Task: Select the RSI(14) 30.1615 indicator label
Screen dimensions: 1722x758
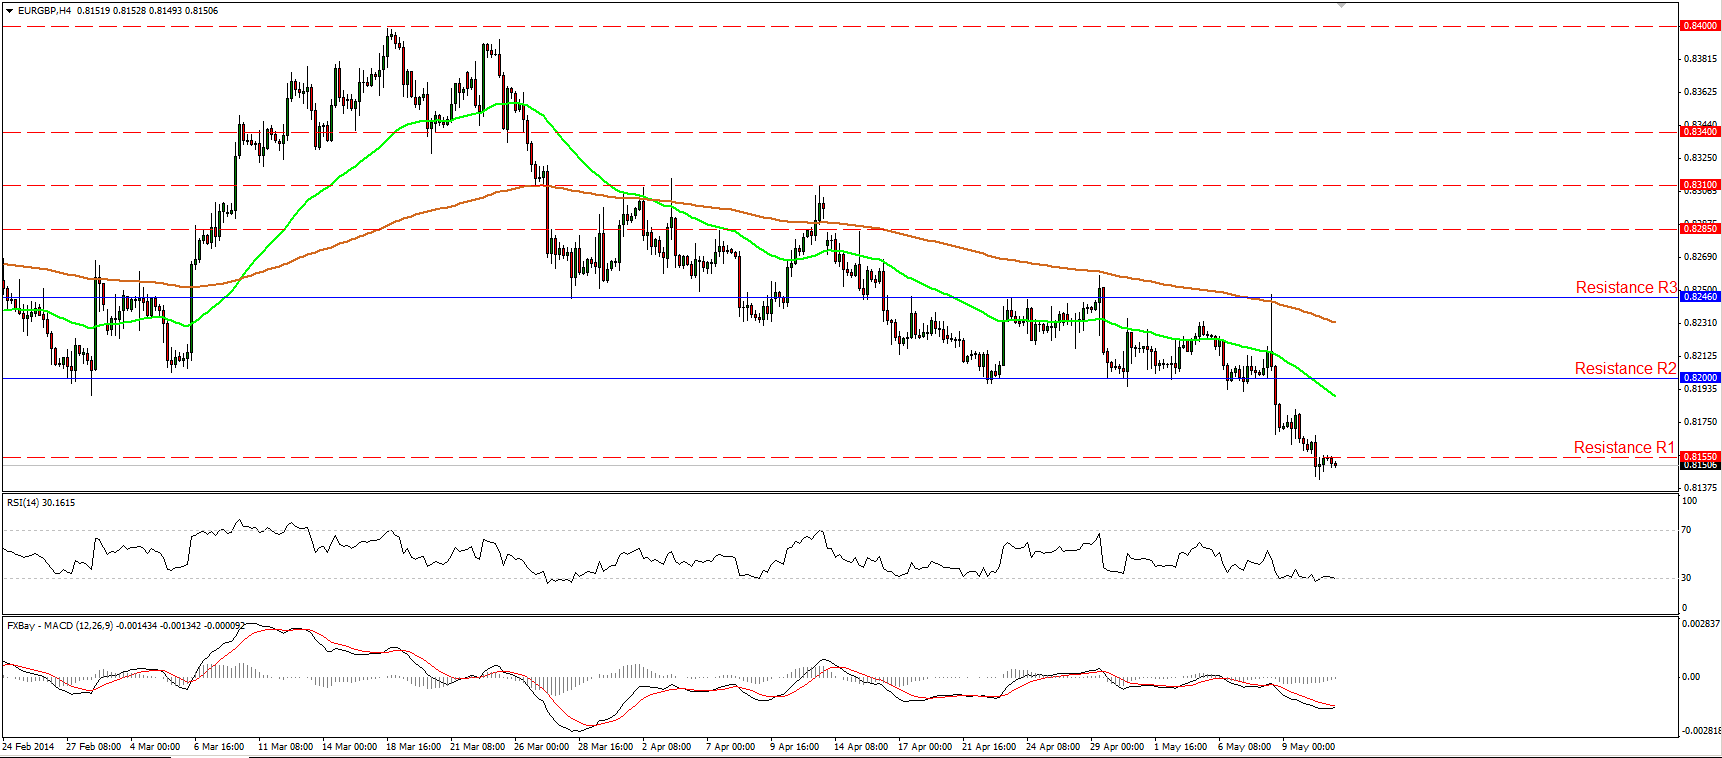Action: (41, 503)
